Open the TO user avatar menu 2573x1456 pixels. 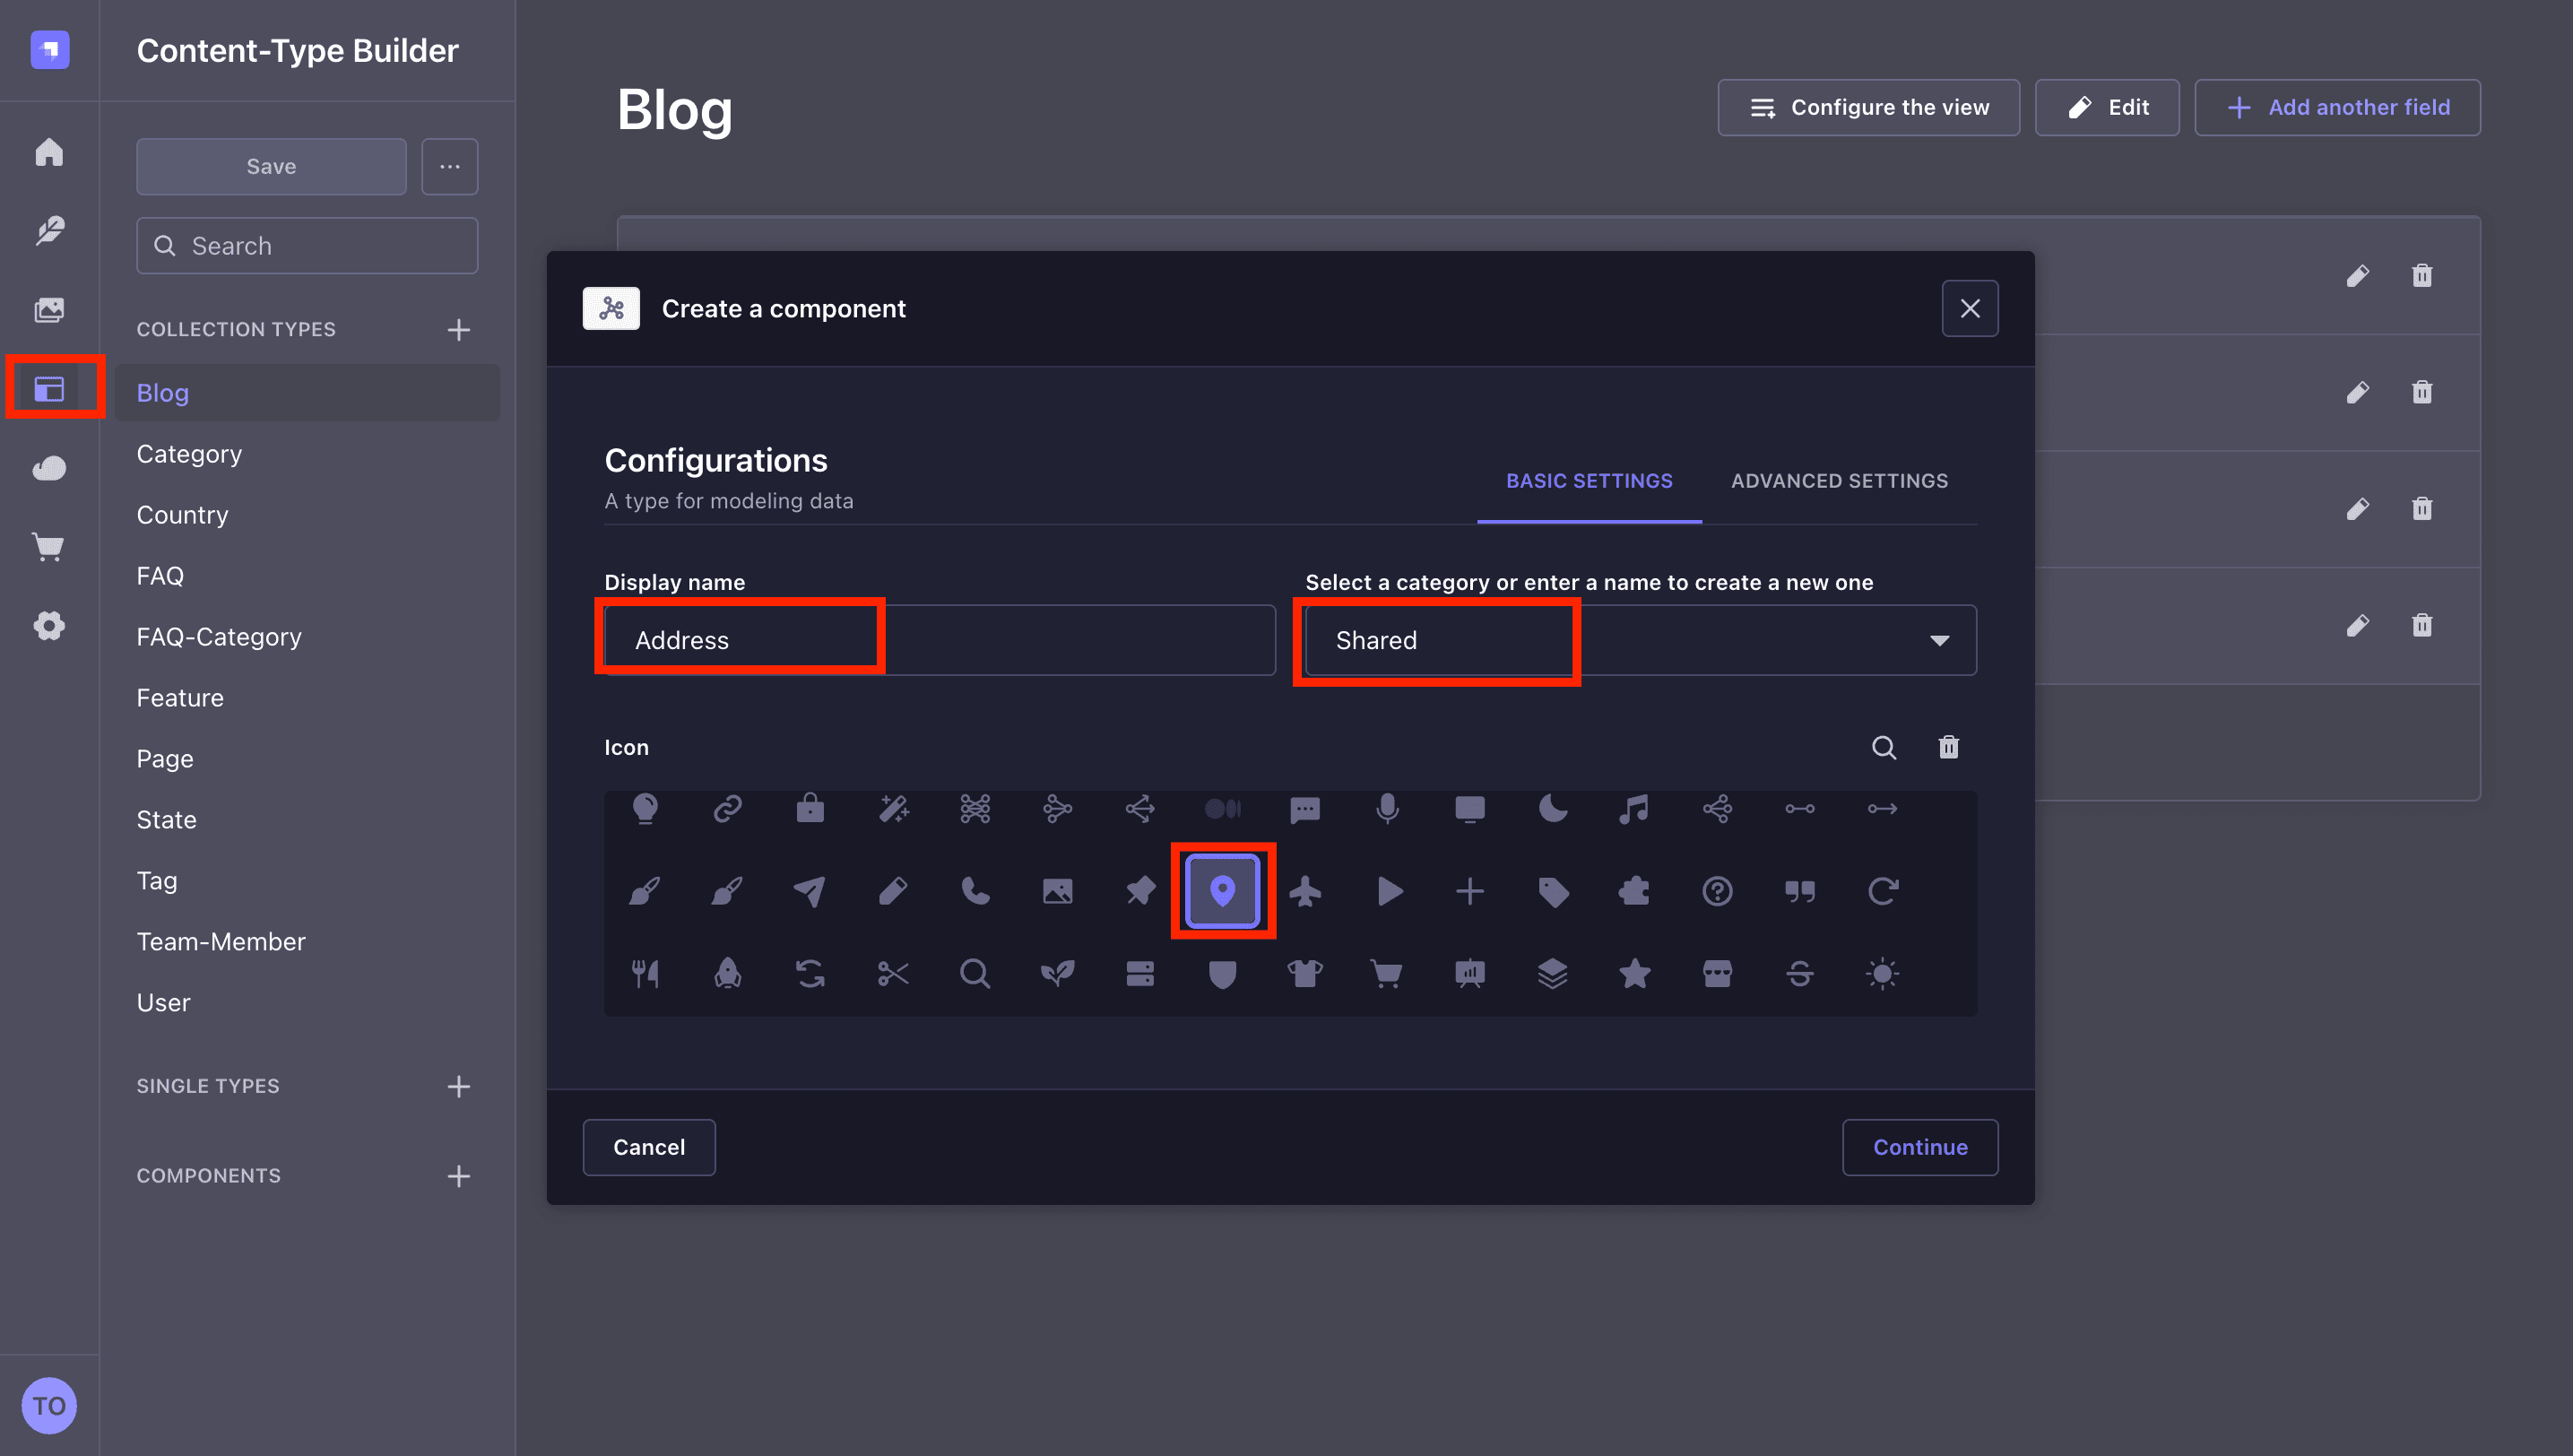pos(49,1405)
